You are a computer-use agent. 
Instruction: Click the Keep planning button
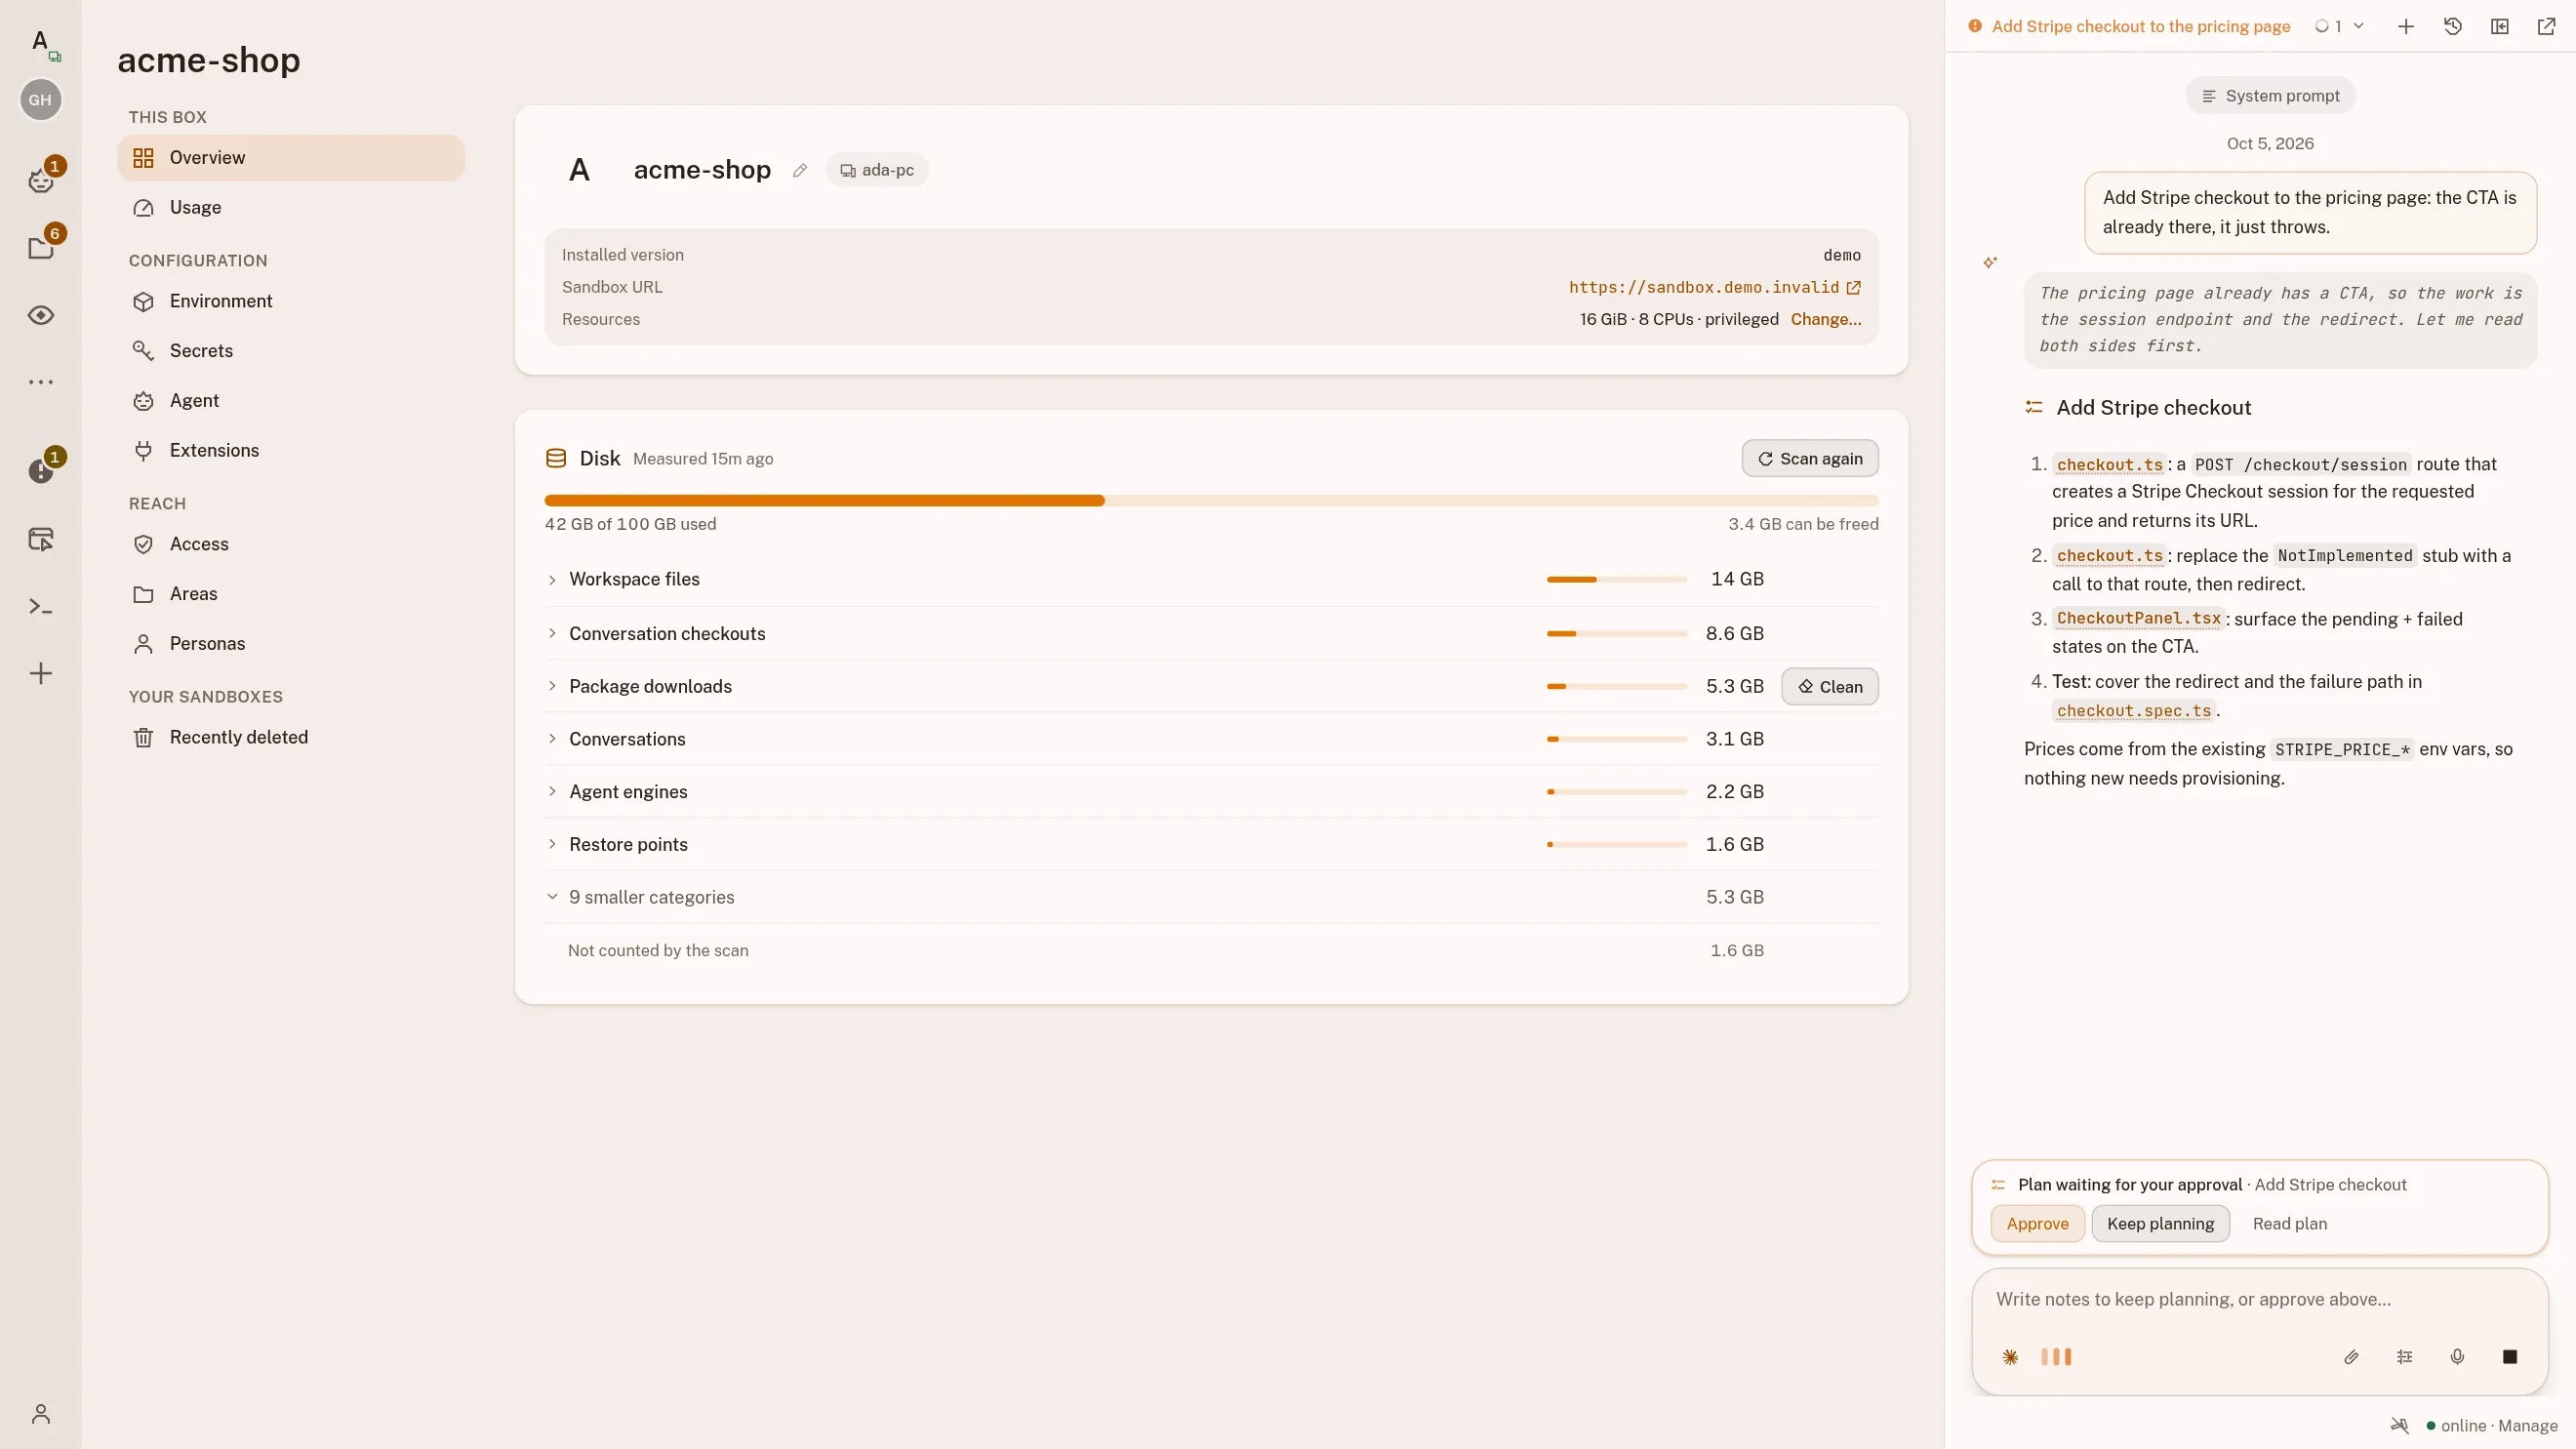click(x=2160, y=1223)
